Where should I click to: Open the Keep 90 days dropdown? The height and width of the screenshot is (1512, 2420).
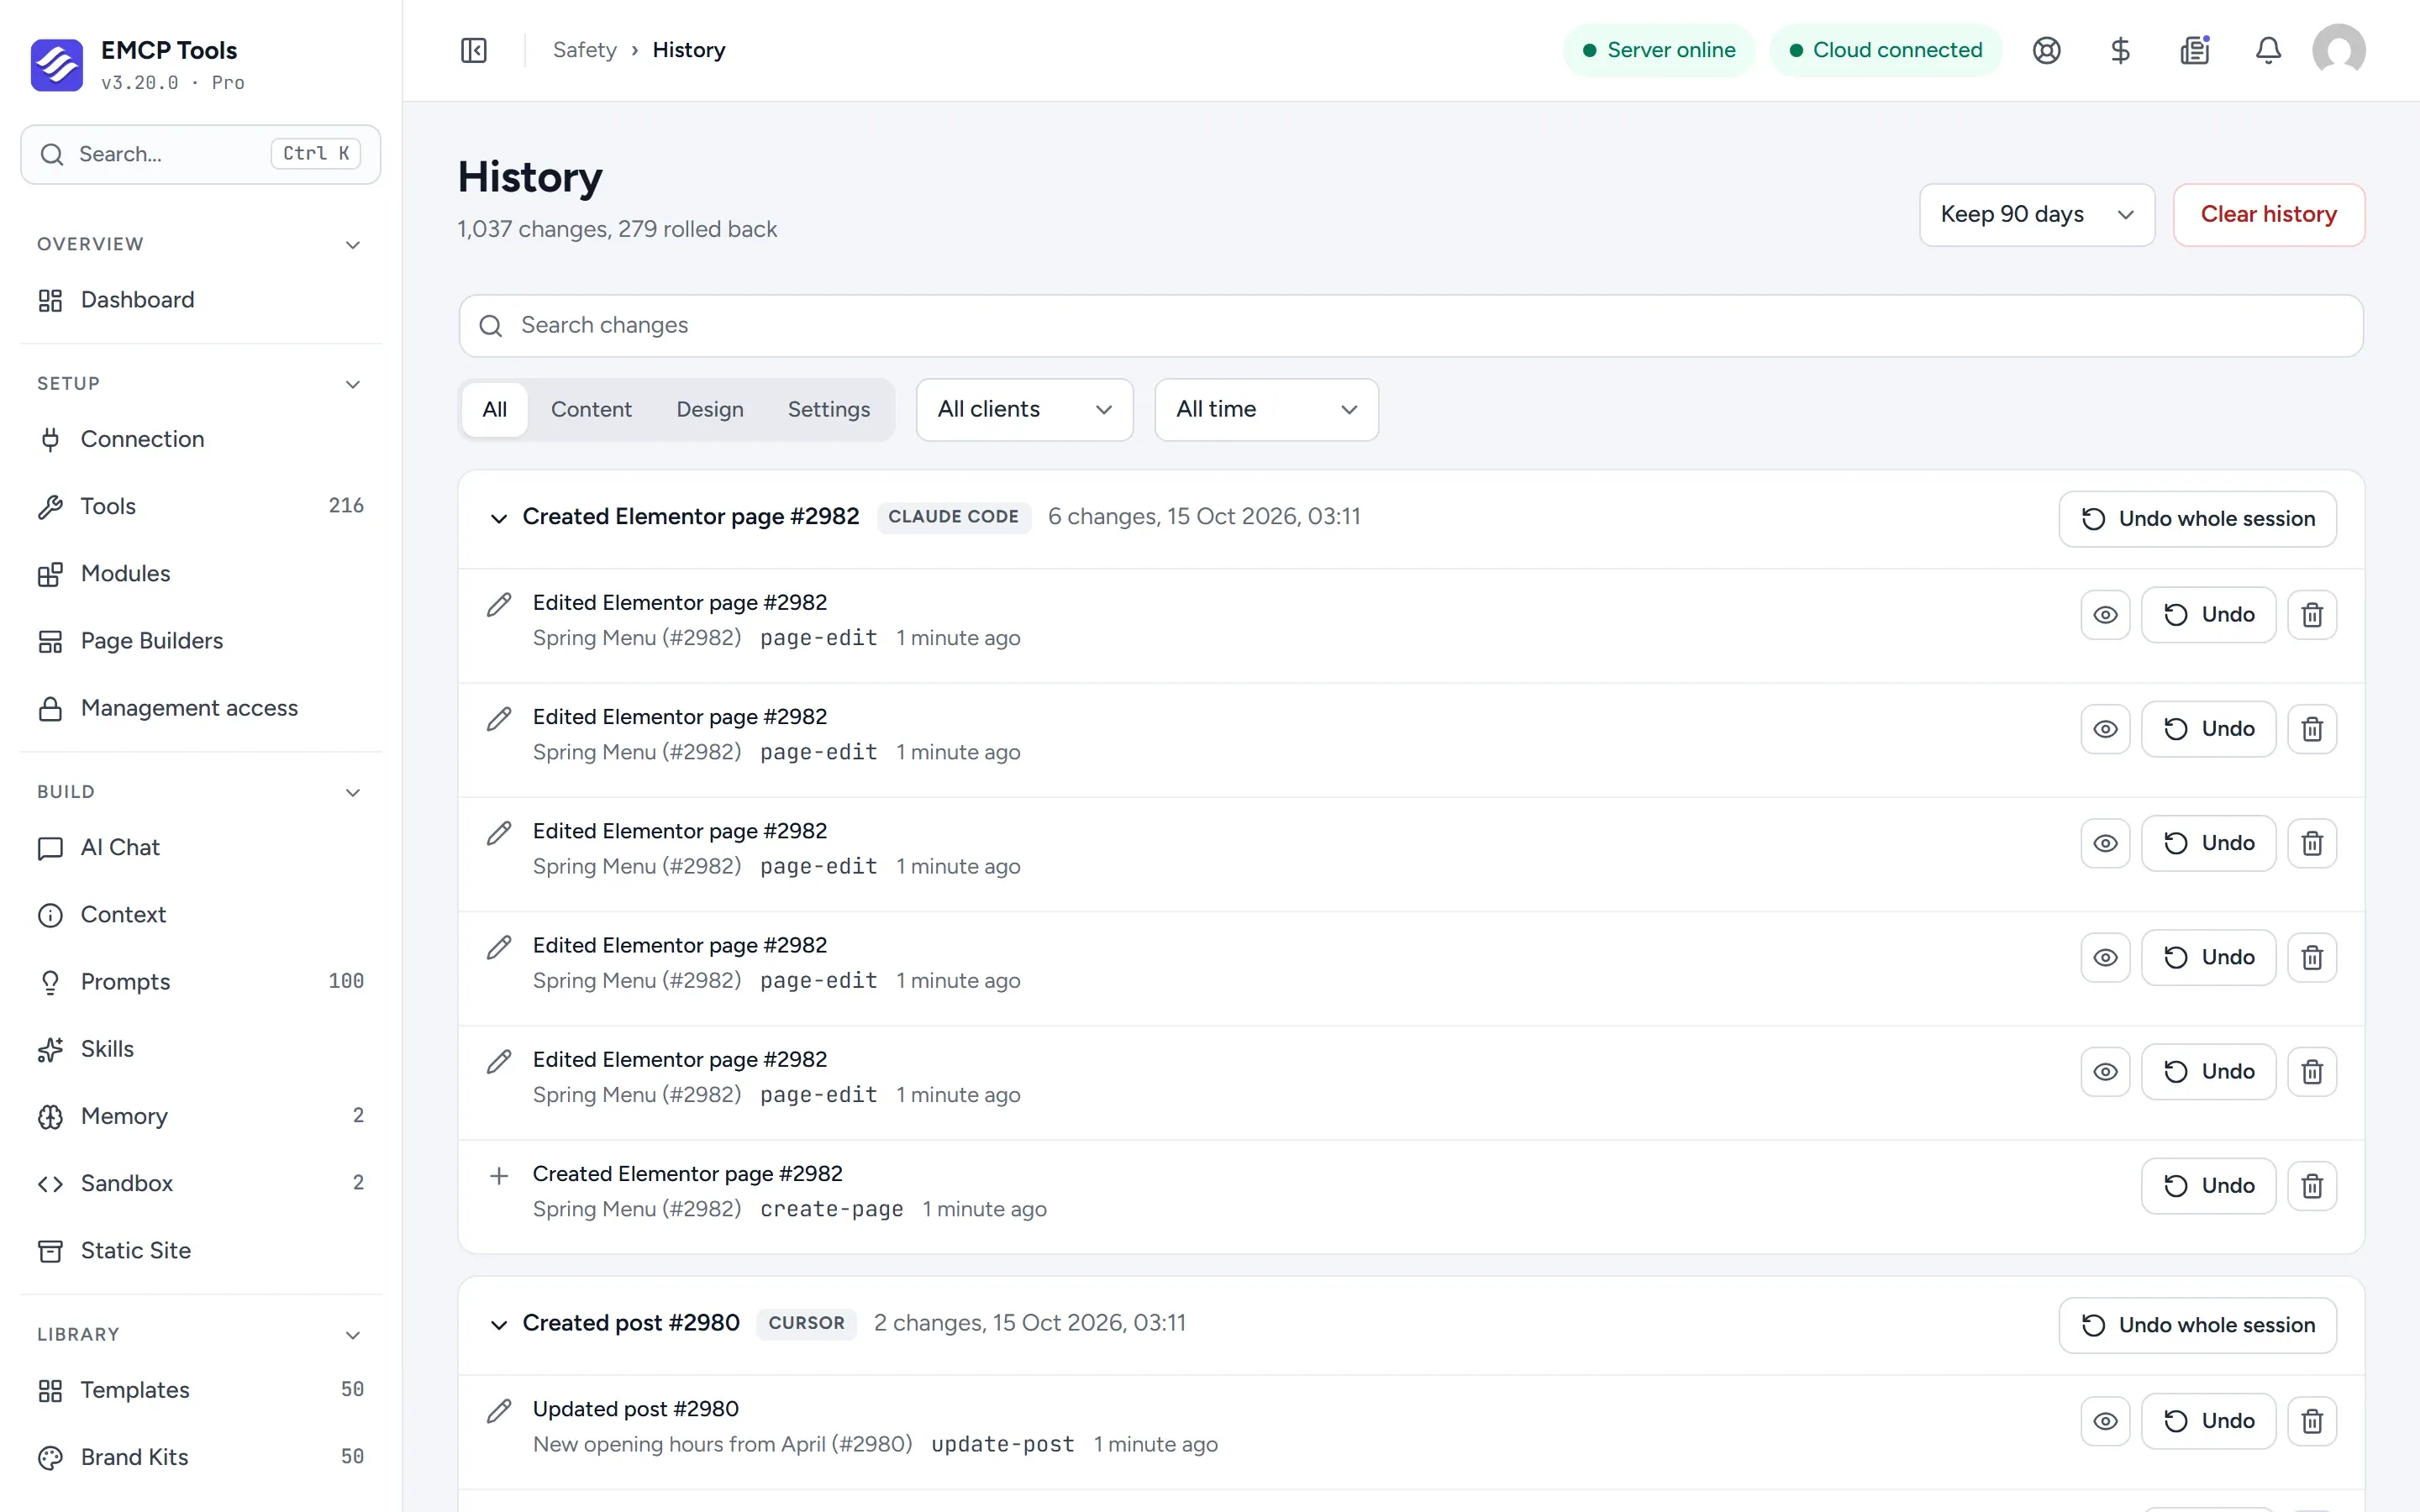tap(2036, 214)
